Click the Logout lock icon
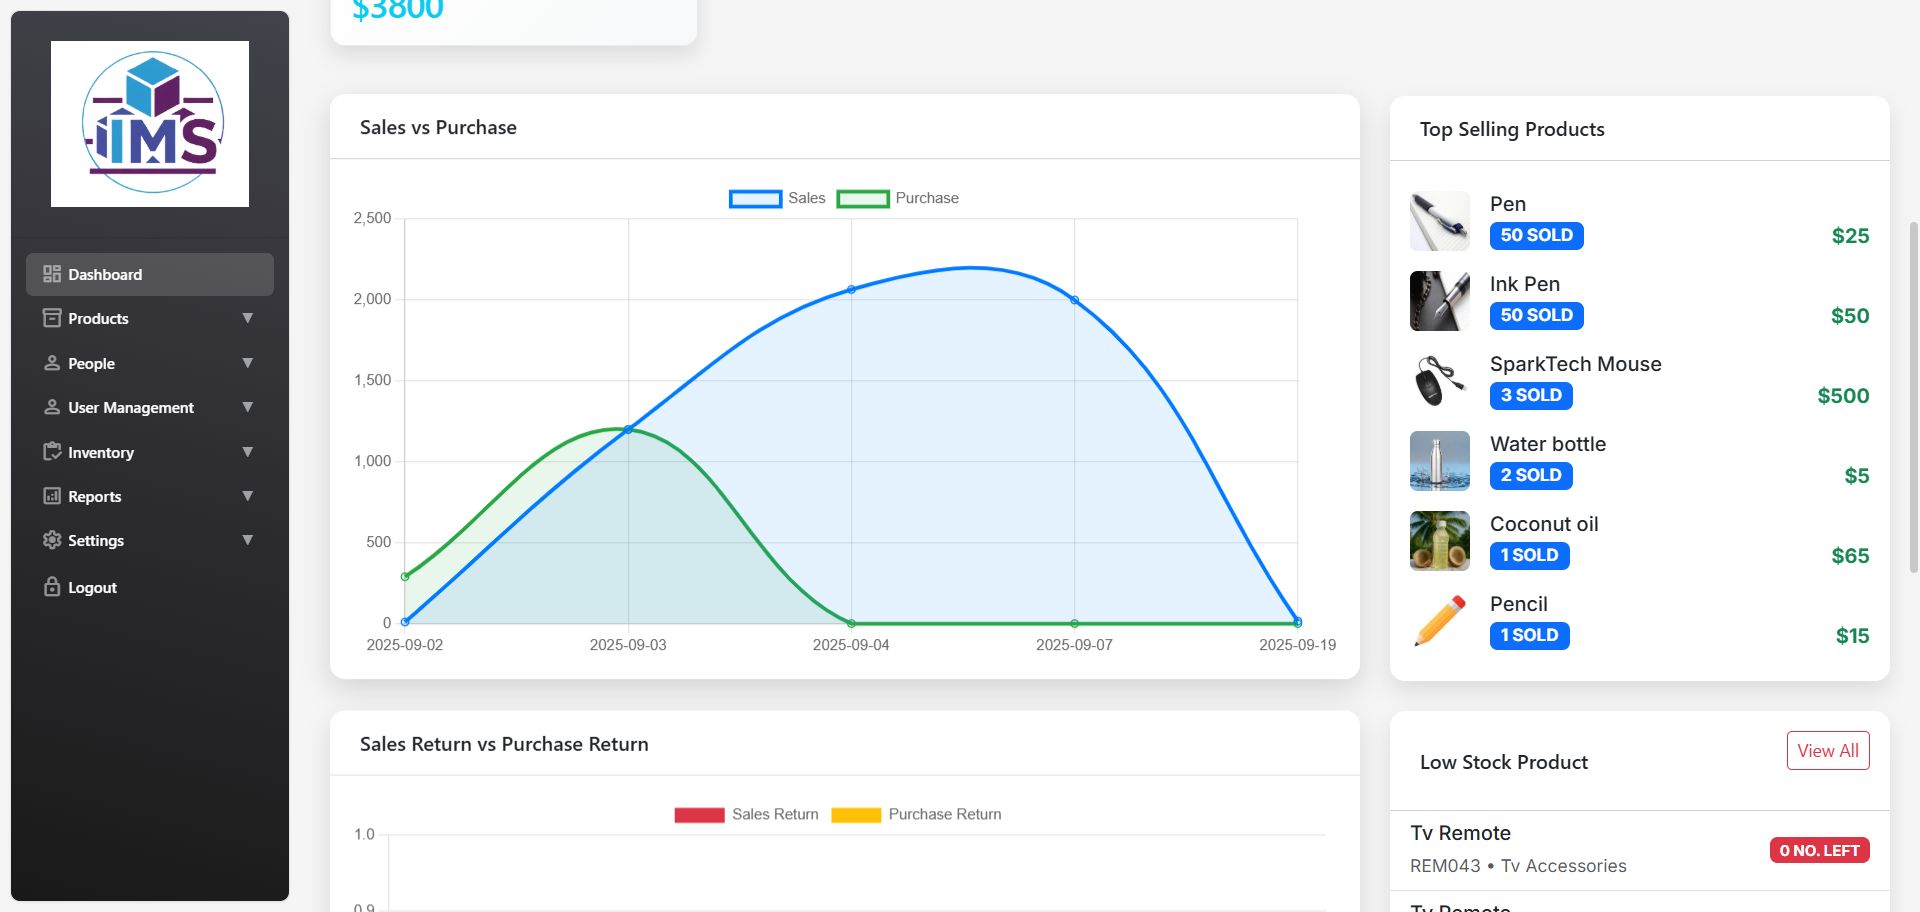1920x912 pixels. point(52,587)
